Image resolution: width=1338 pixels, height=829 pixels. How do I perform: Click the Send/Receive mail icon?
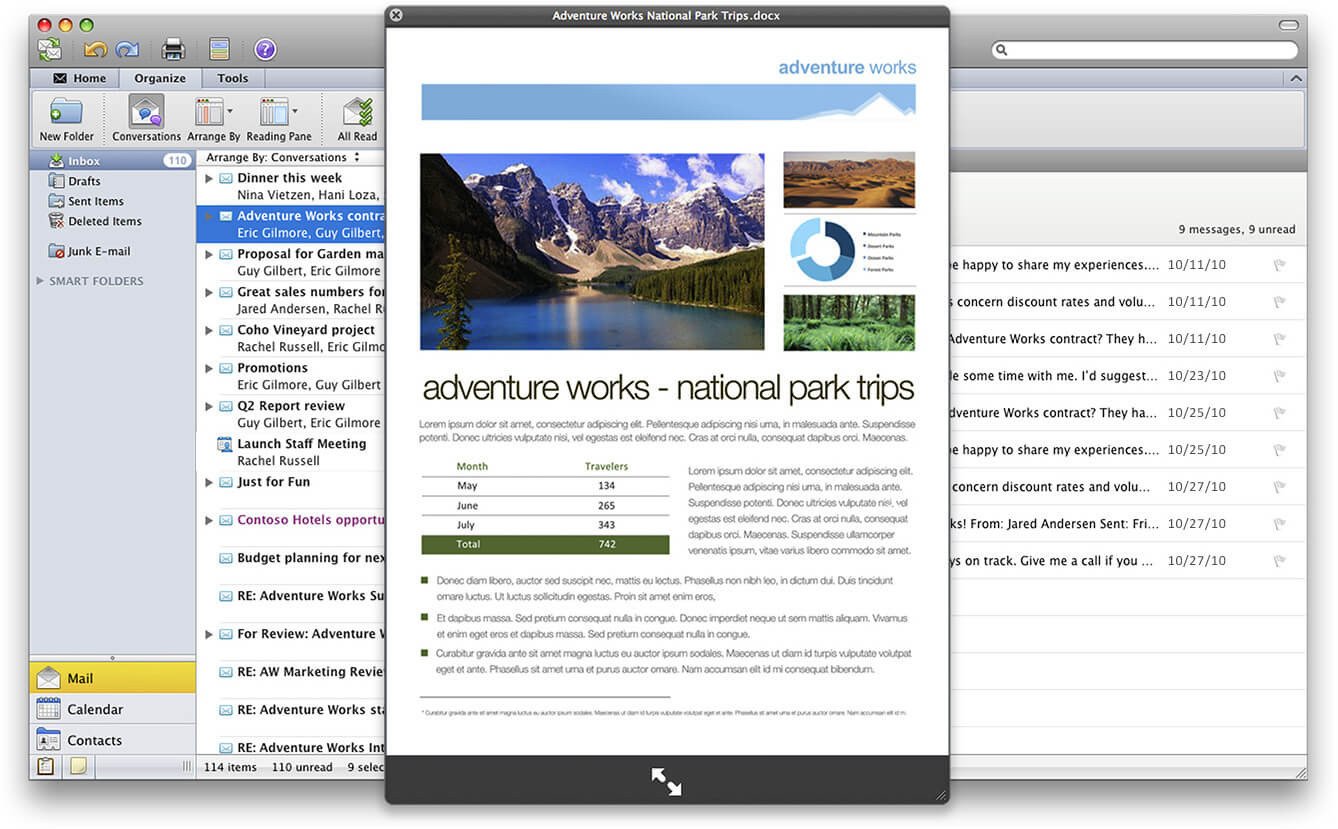[48, 48]
